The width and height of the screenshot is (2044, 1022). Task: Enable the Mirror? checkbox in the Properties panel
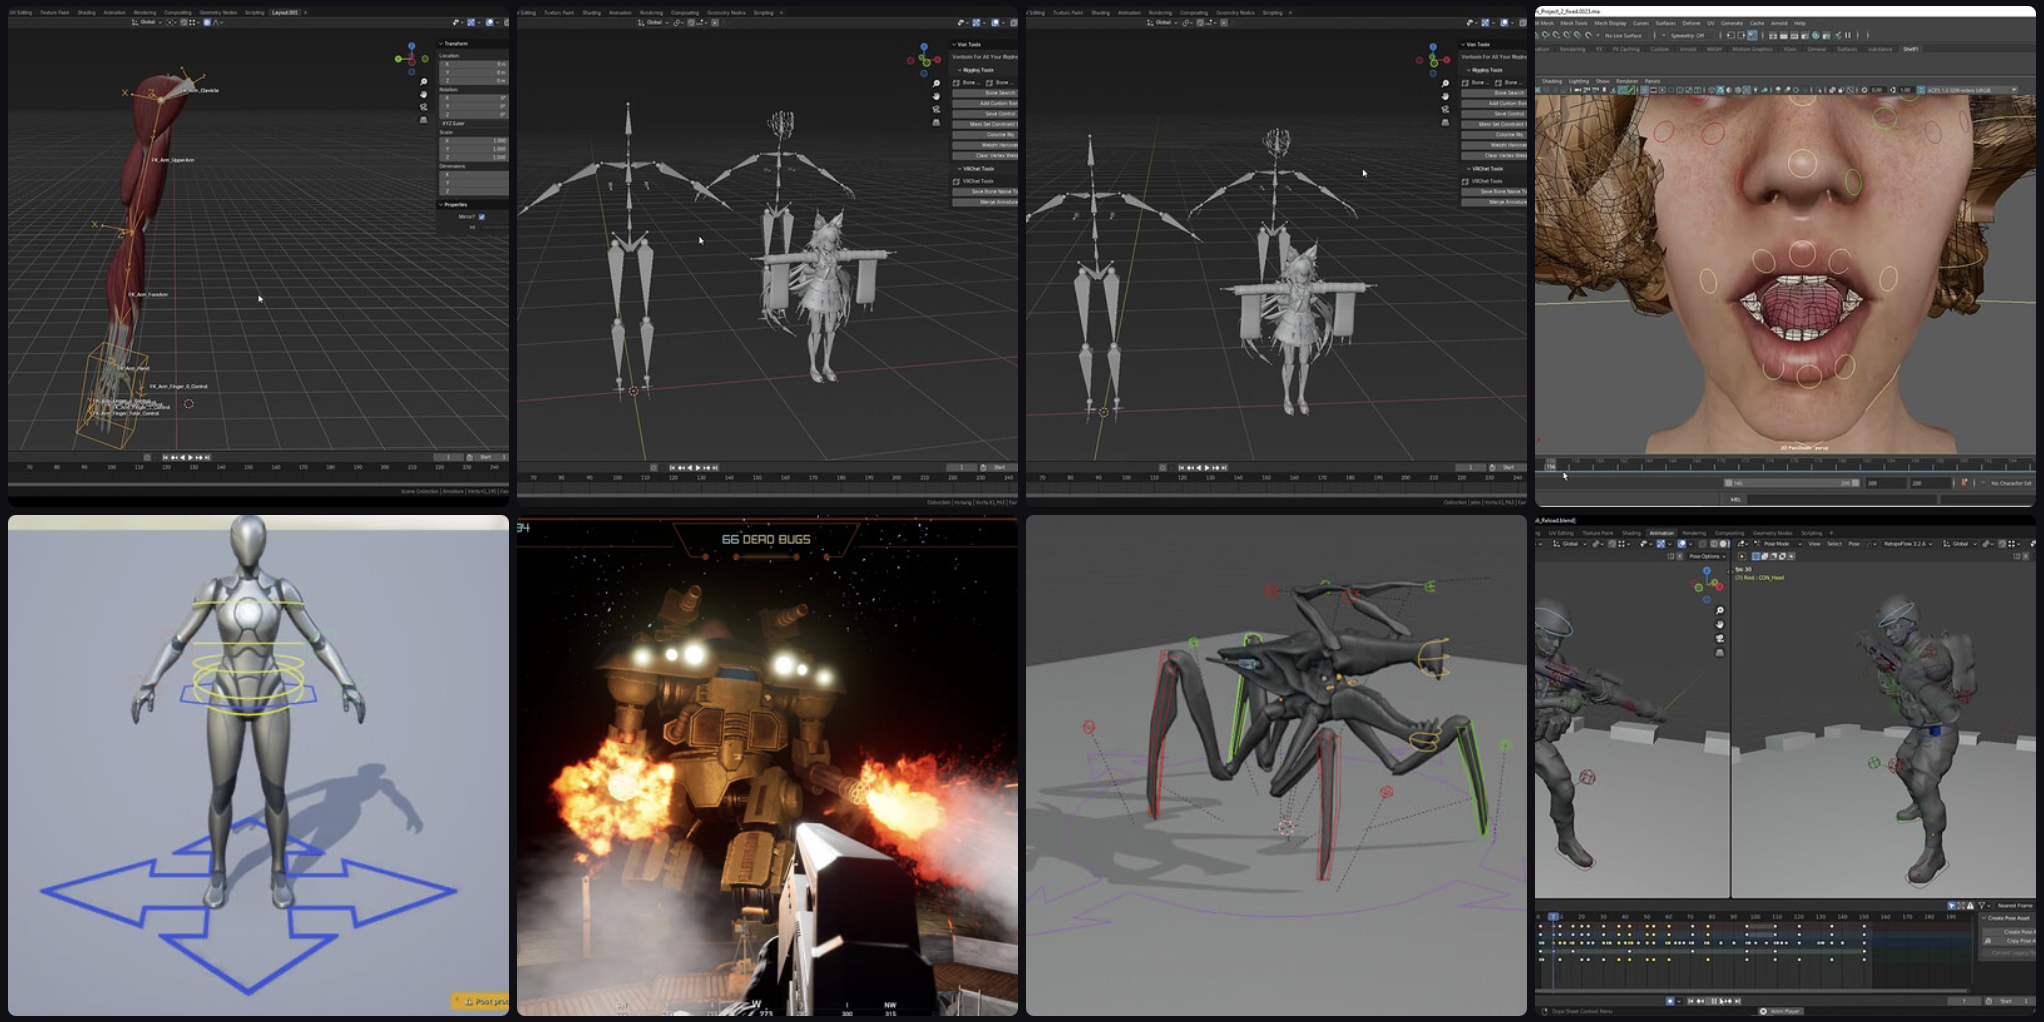[x=481, y=216]
